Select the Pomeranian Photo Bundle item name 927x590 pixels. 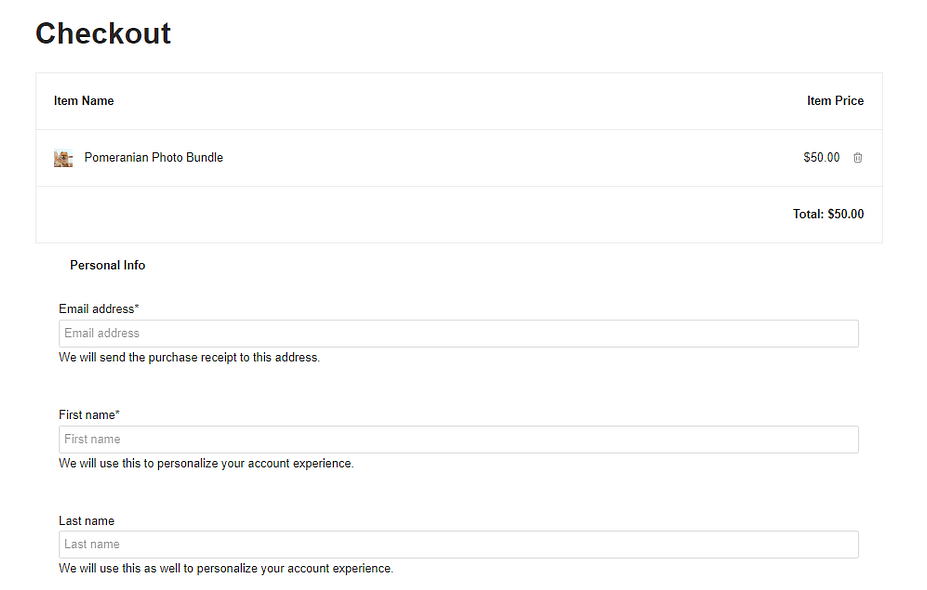(154, 157)
